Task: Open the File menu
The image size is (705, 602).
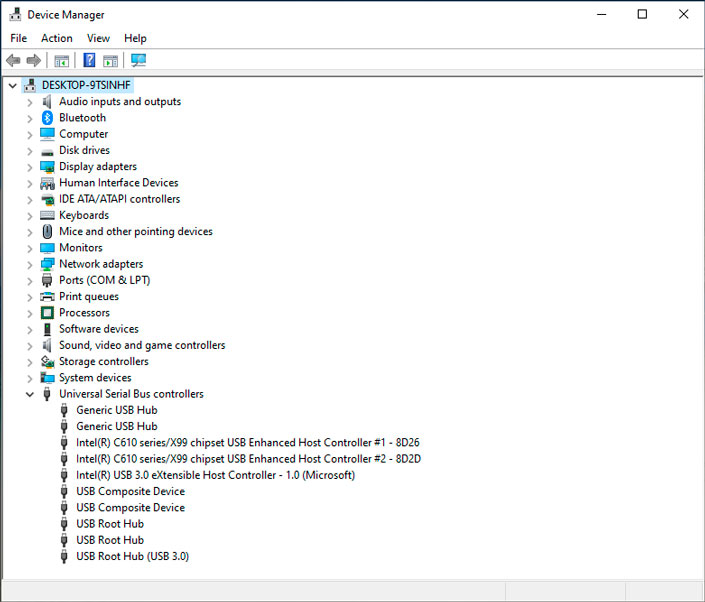Action: pyautogui.click(x=18, y=38)
